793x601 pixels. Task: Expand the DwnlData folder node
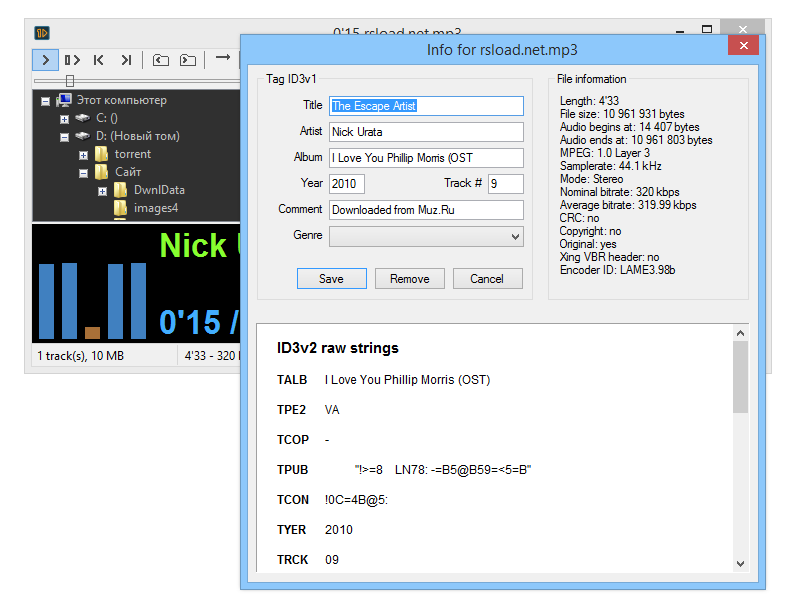pos(102,191)
